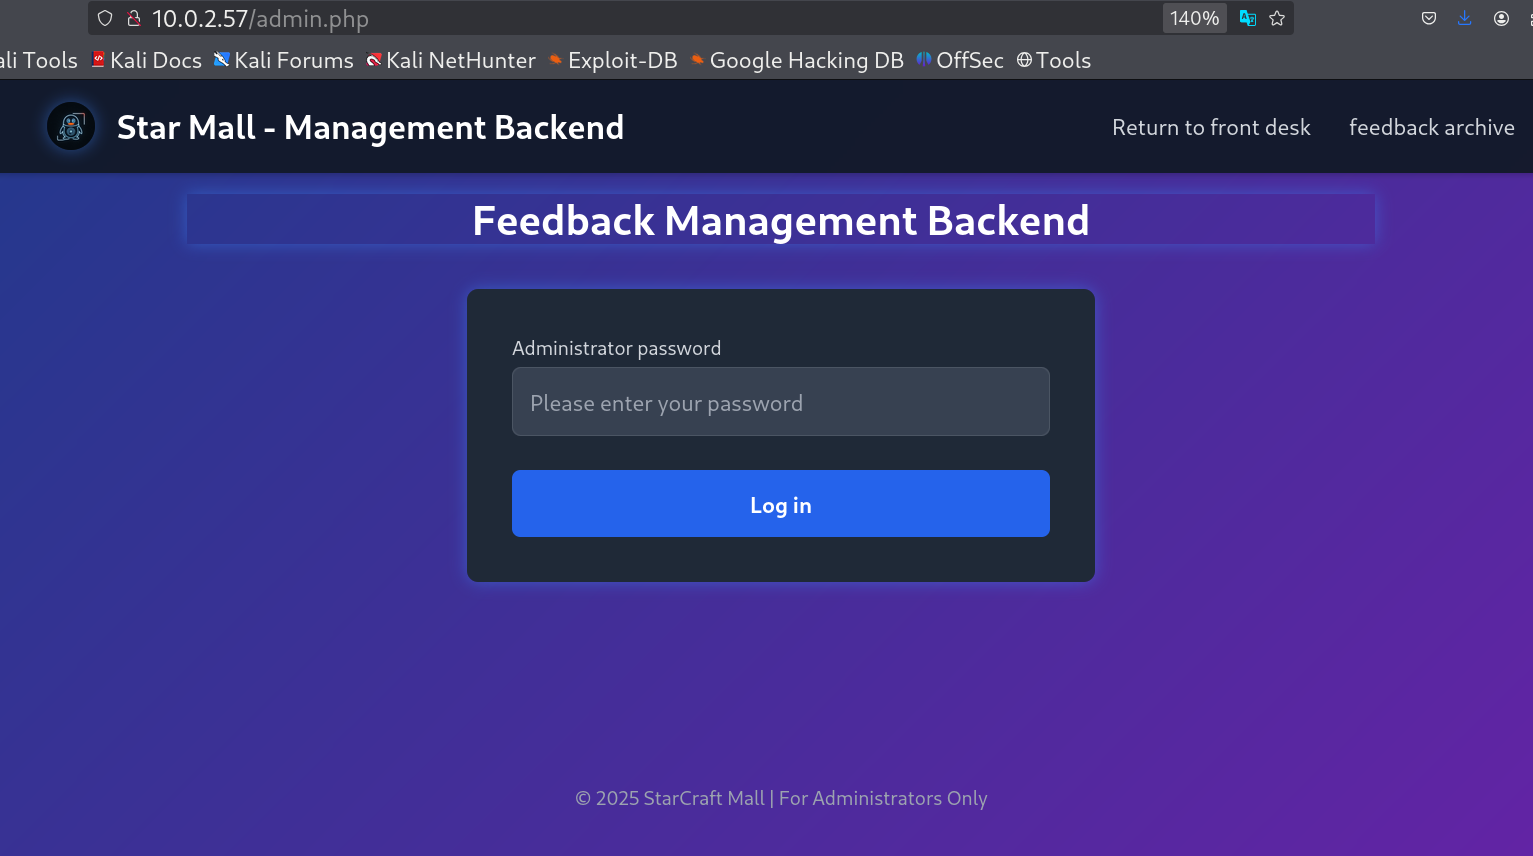
Task: Reset zoom via the 140% indicator
Action: [x=1194, y=18]
